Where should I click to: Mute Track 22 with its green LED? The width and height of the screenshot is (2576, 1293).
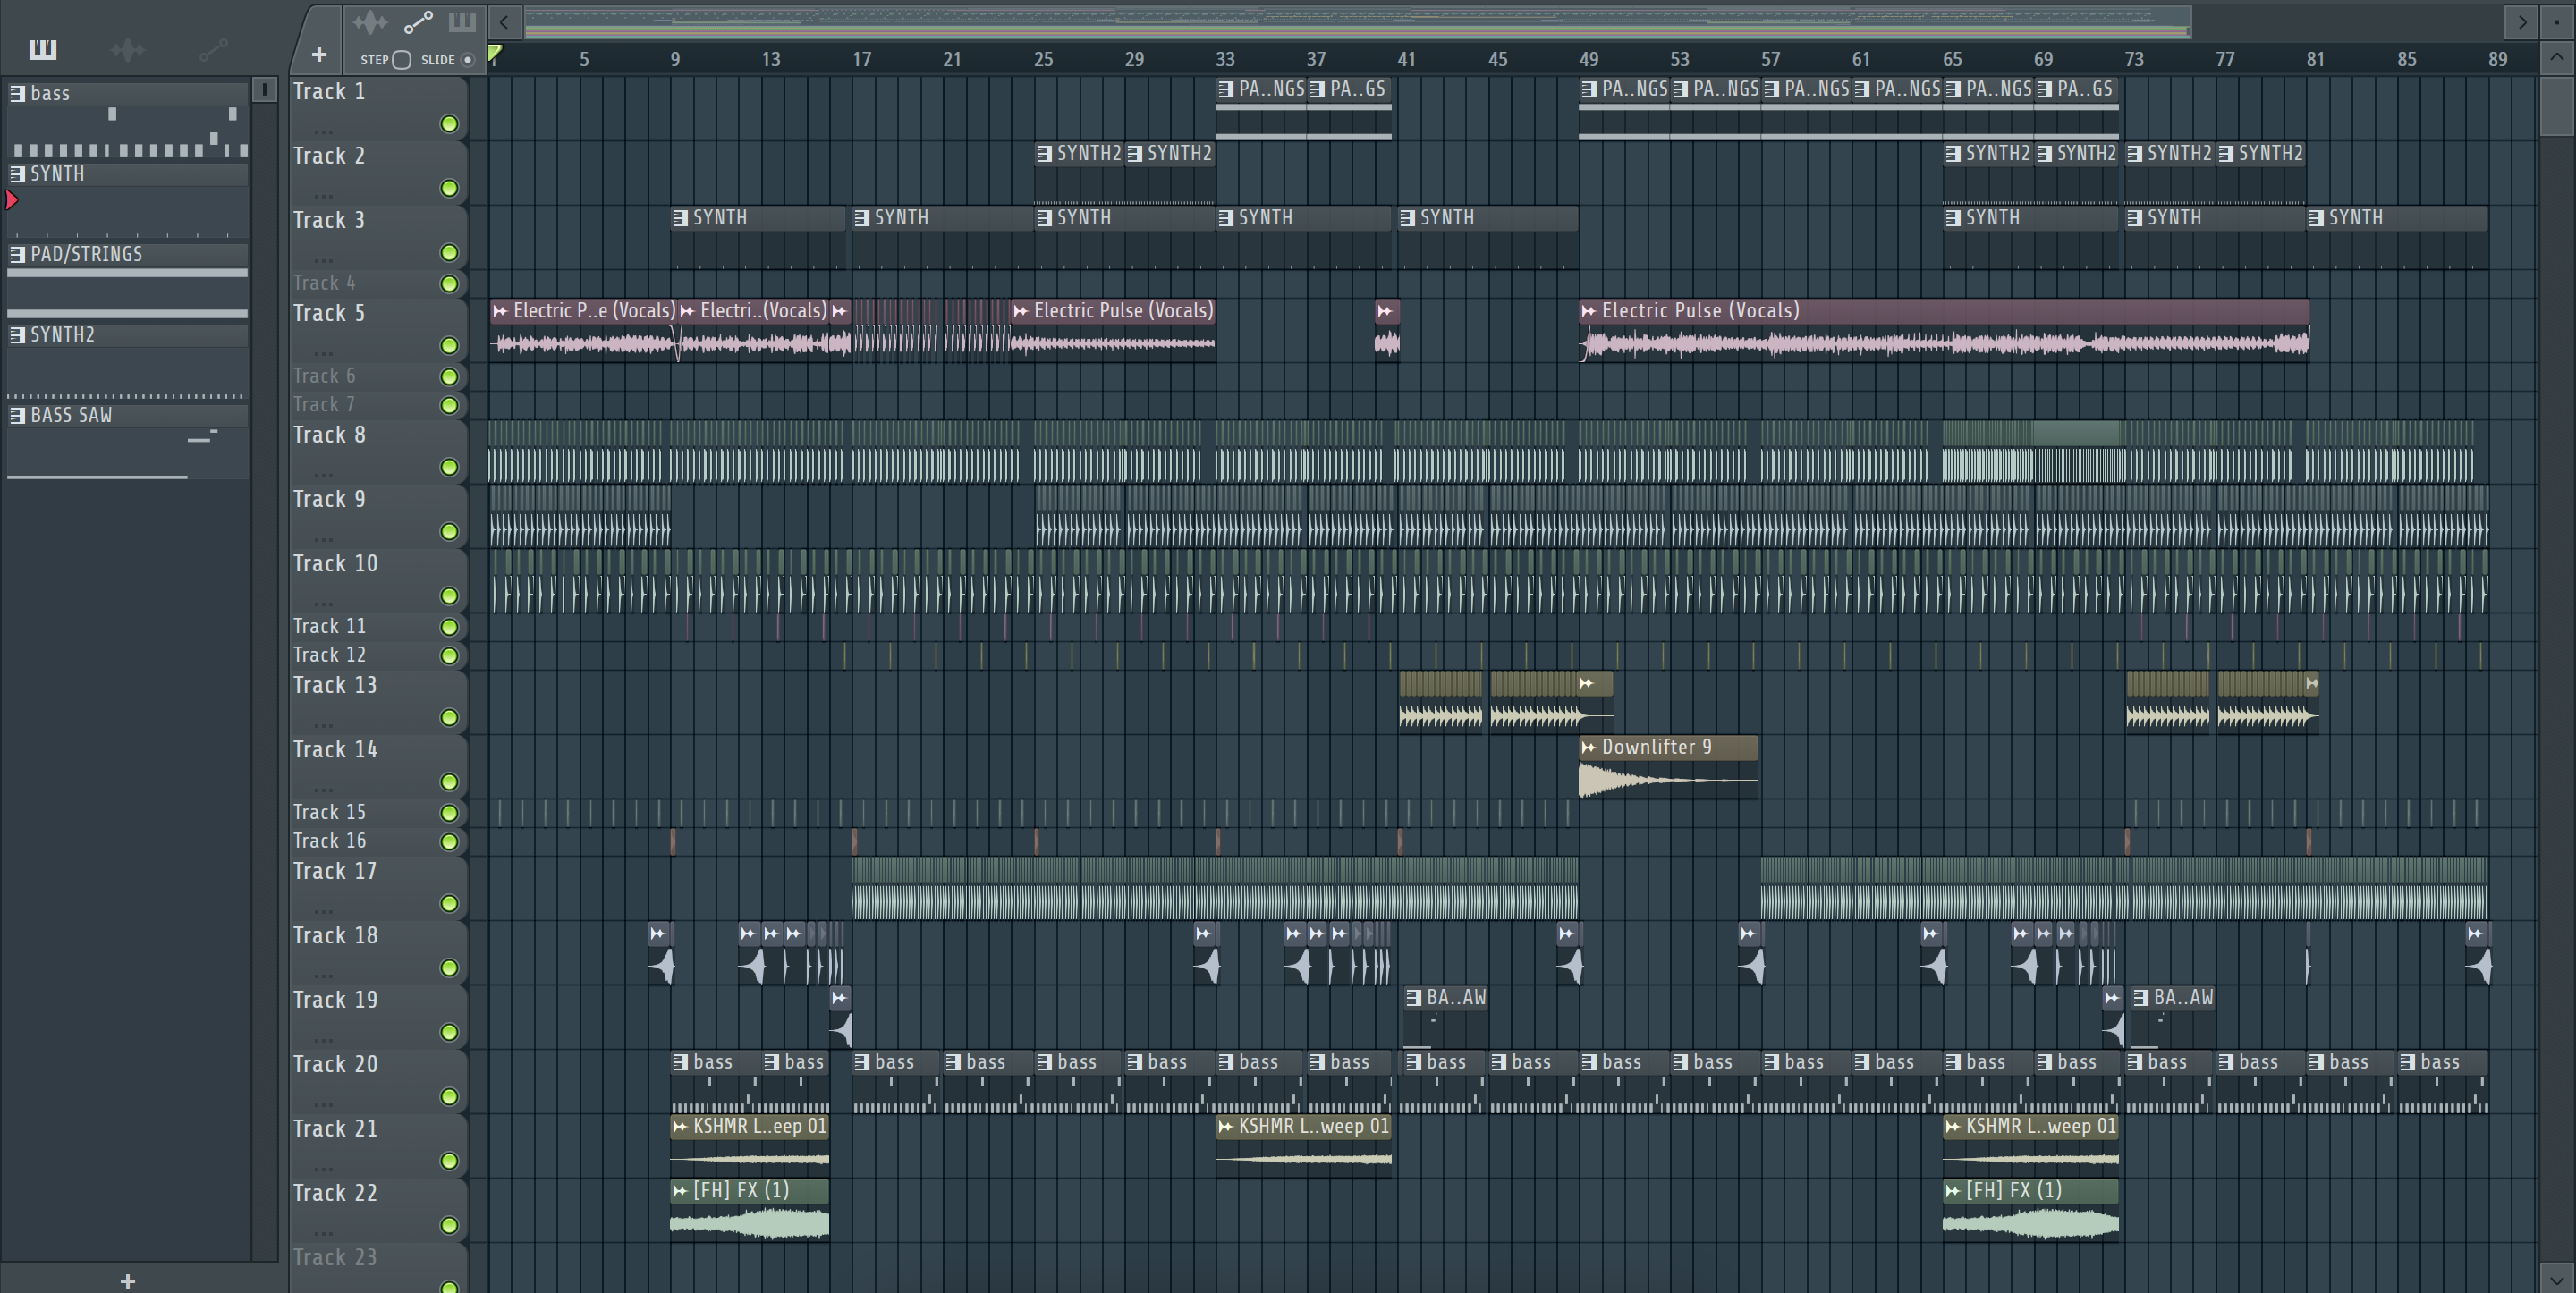pyautogui.click(x=450, y=1225)
